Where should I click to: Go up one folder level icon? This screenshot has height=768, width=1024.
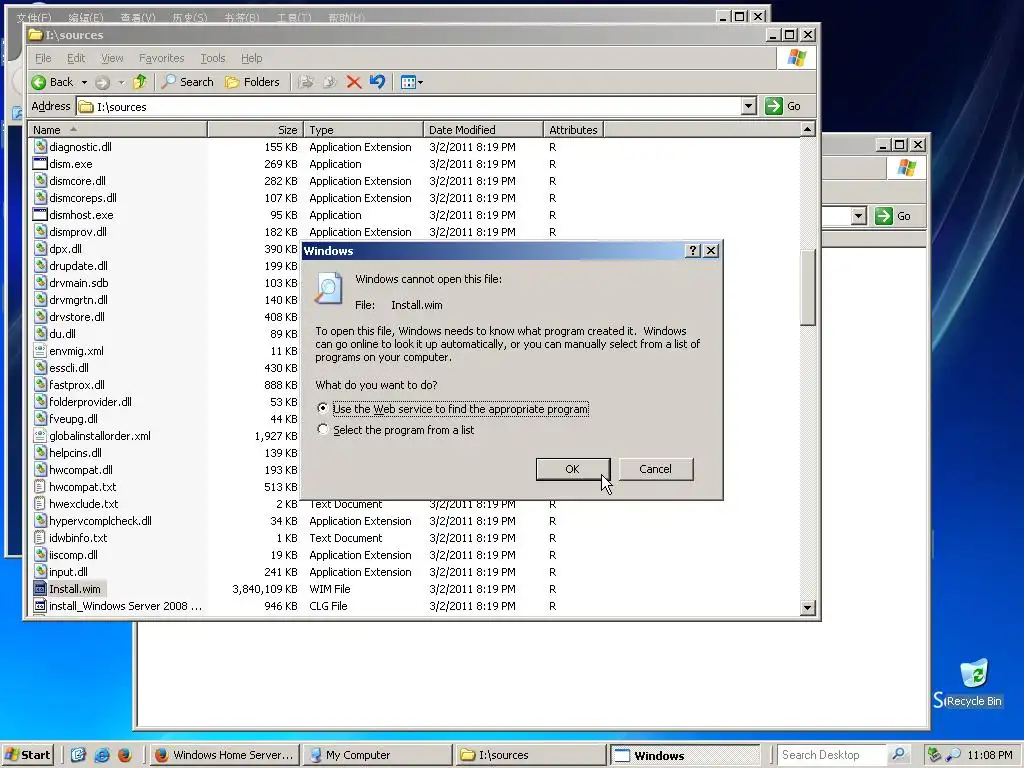tap(139, 82)
